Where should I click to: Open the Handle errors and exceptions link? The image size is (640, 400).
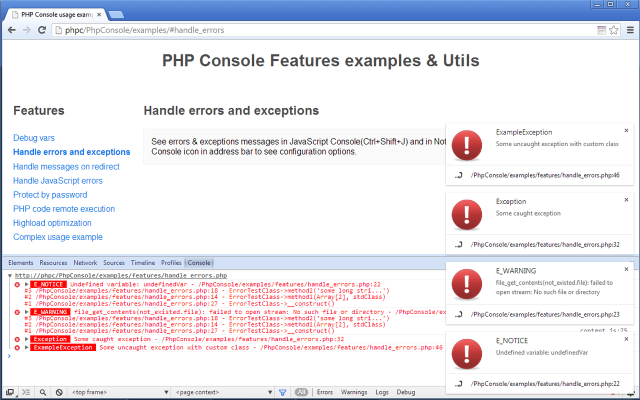pos(71,152)
